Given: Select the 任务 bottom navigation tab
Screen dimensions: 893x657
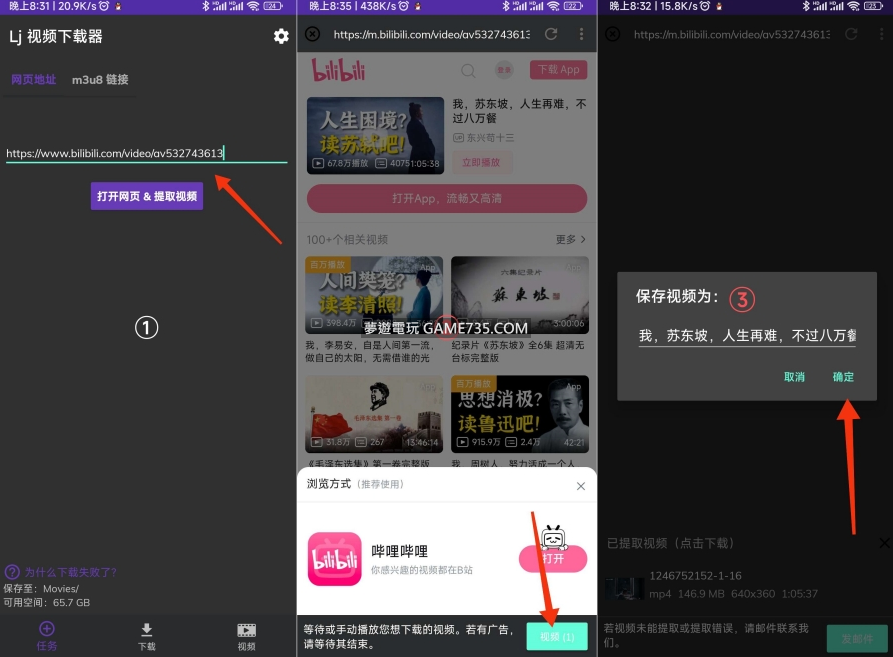Looking at the screenshot, I should pos(47,636).
